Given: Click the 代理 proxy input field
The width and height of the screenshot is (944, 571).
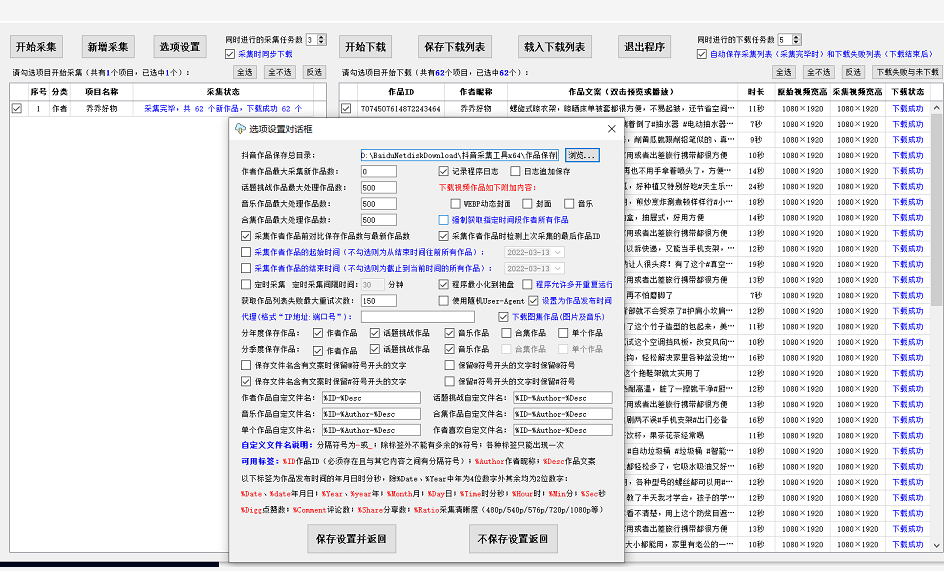Looking at the screenshot, I should [x=422, y=317].
